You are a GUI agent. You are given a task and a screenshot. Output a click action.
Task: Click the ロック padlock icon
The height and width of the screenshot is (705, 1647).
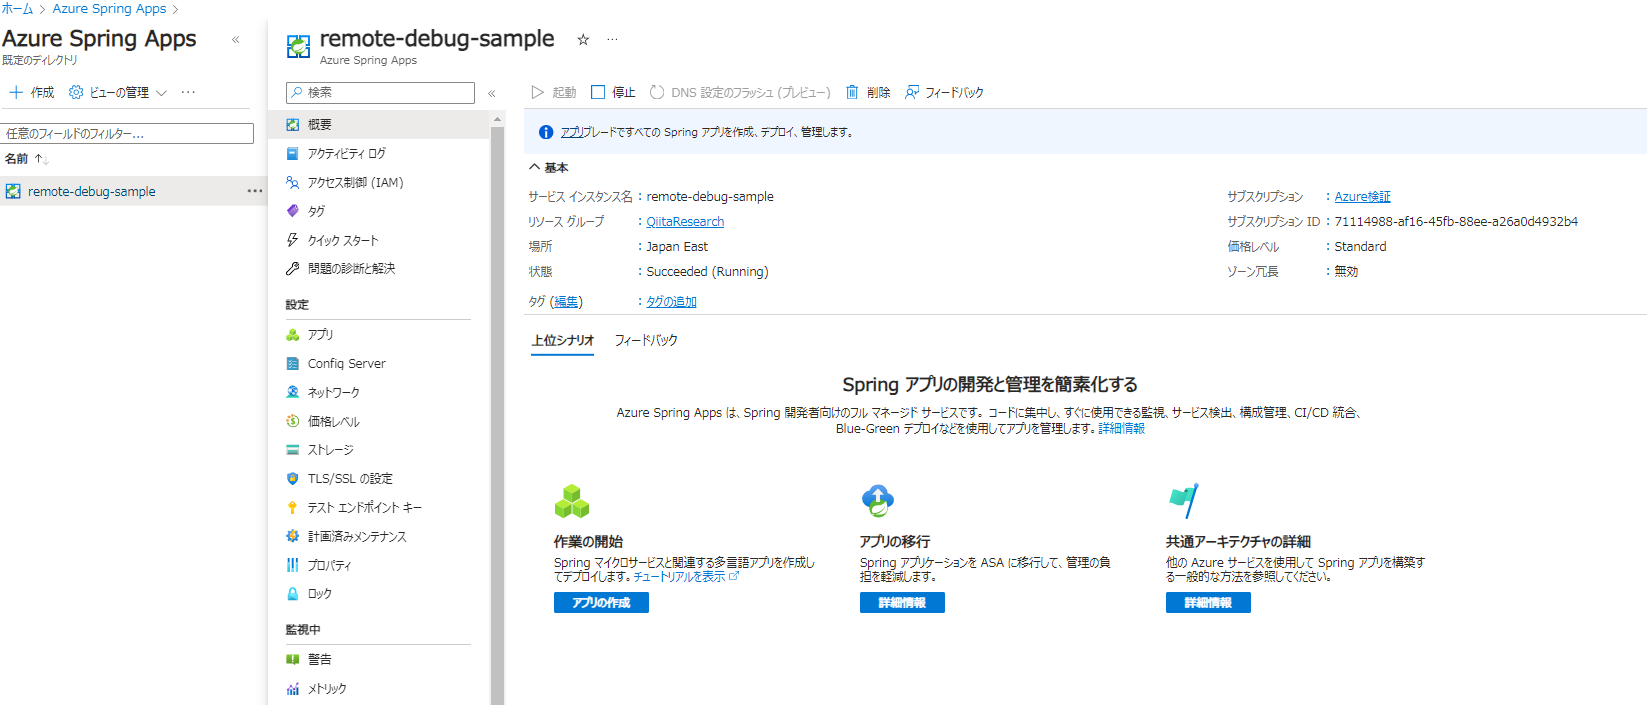pyautogui.click(x=293, y=594)
